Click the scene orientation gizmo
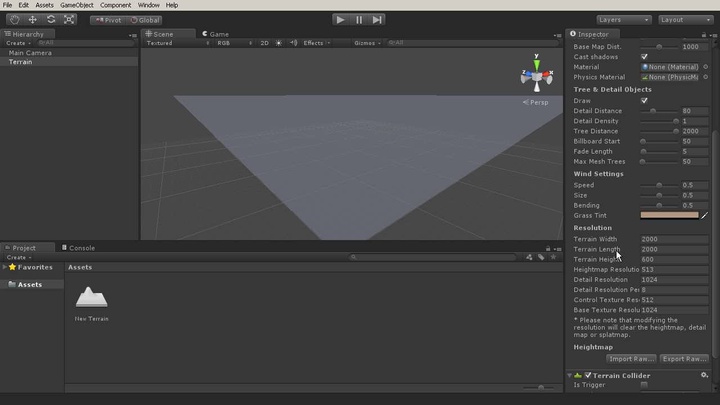The image size is (720, 405). point(537,77)
